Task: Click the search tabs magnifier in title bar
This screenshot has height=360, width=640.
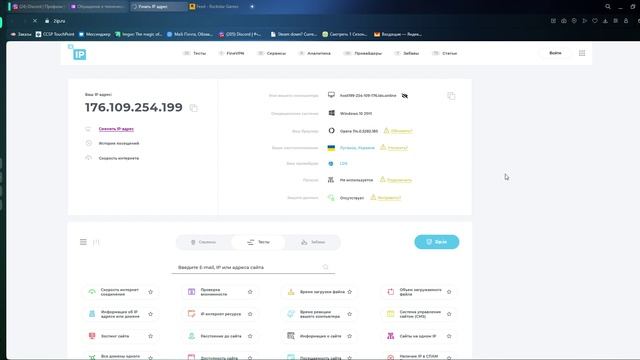Action: click(x=608, y=7)
